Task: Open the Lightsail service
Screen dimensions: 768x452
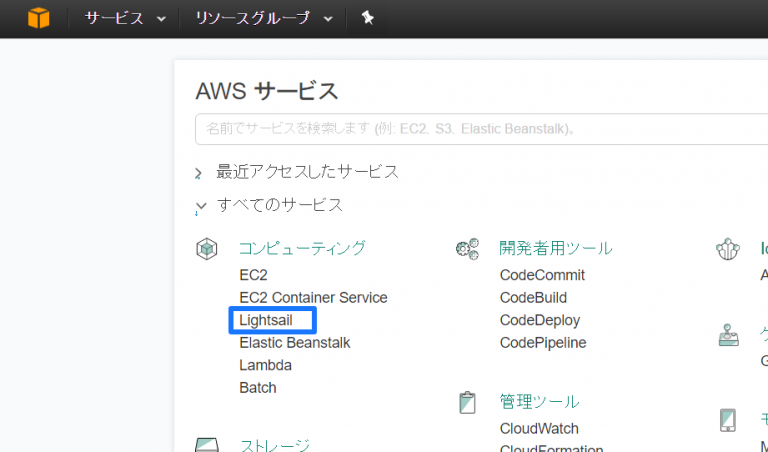Action: click(266, 320)
